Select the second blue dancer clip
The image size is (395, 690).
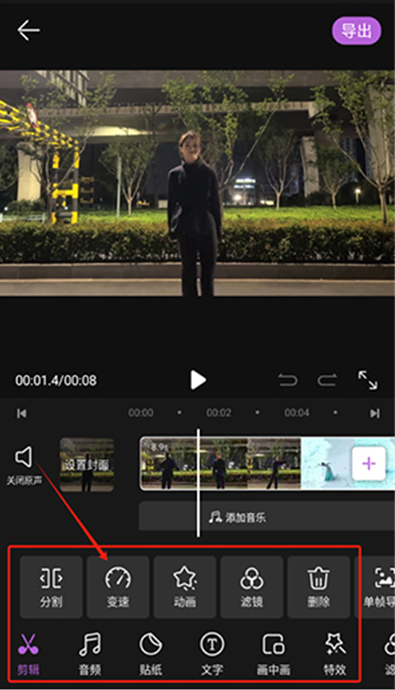pos(326,463)
